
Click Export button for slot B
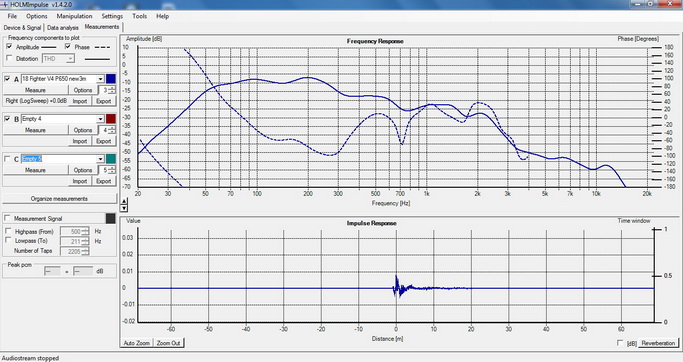(104, 141)
